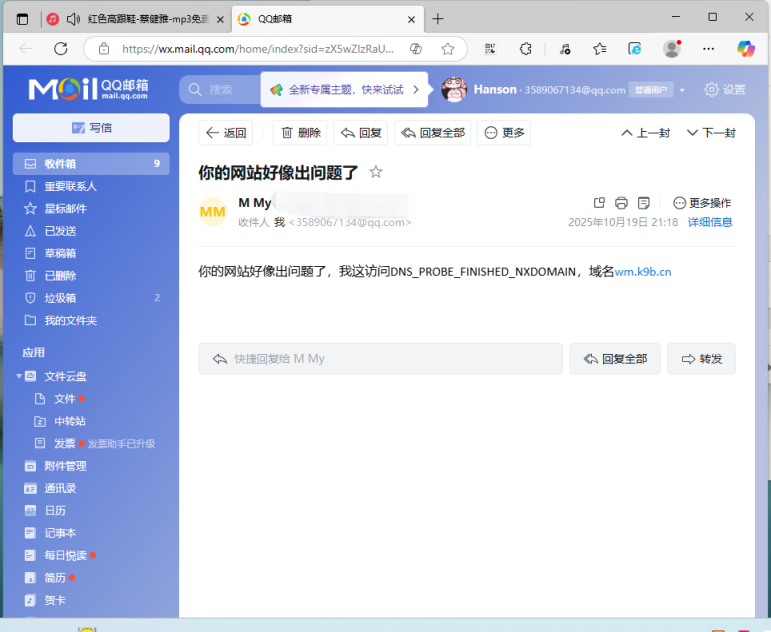The width and height of the screenshot is (771, 632).
Task: Click the open-in-new-window icon in the message header
Action: (x=599, y=203)
